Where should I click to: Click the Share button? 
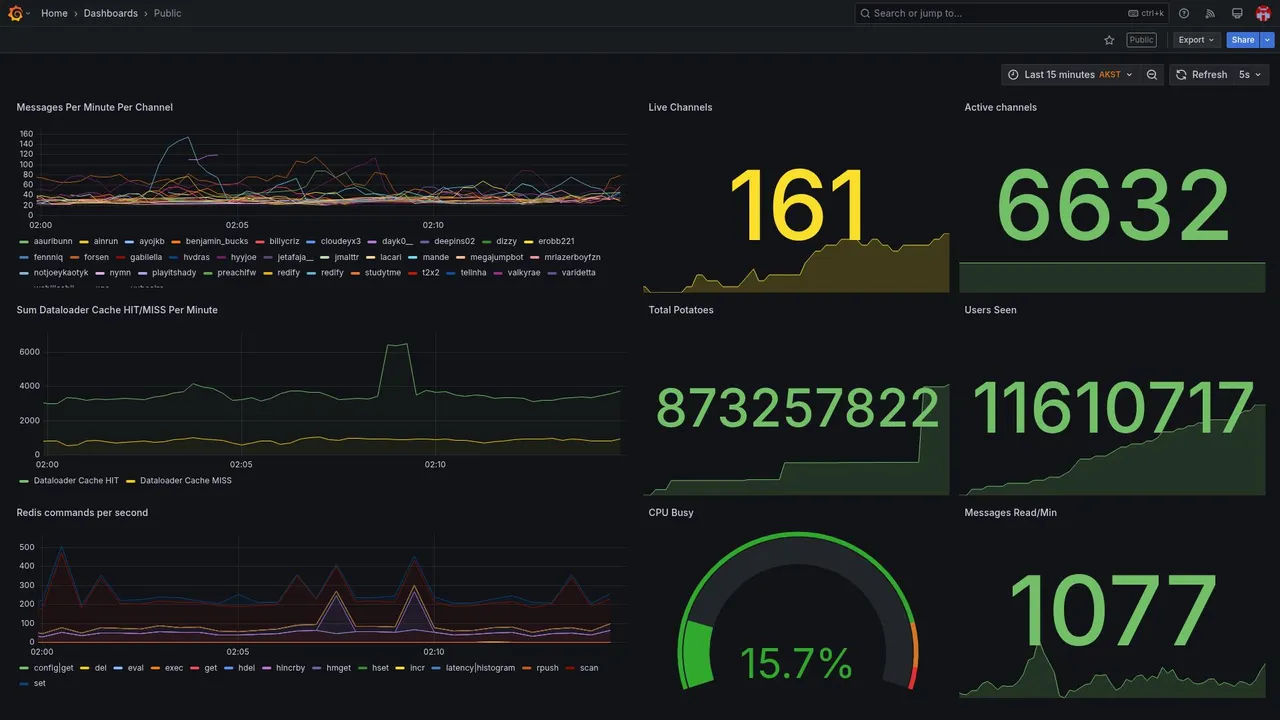[x=1243, y=40]
